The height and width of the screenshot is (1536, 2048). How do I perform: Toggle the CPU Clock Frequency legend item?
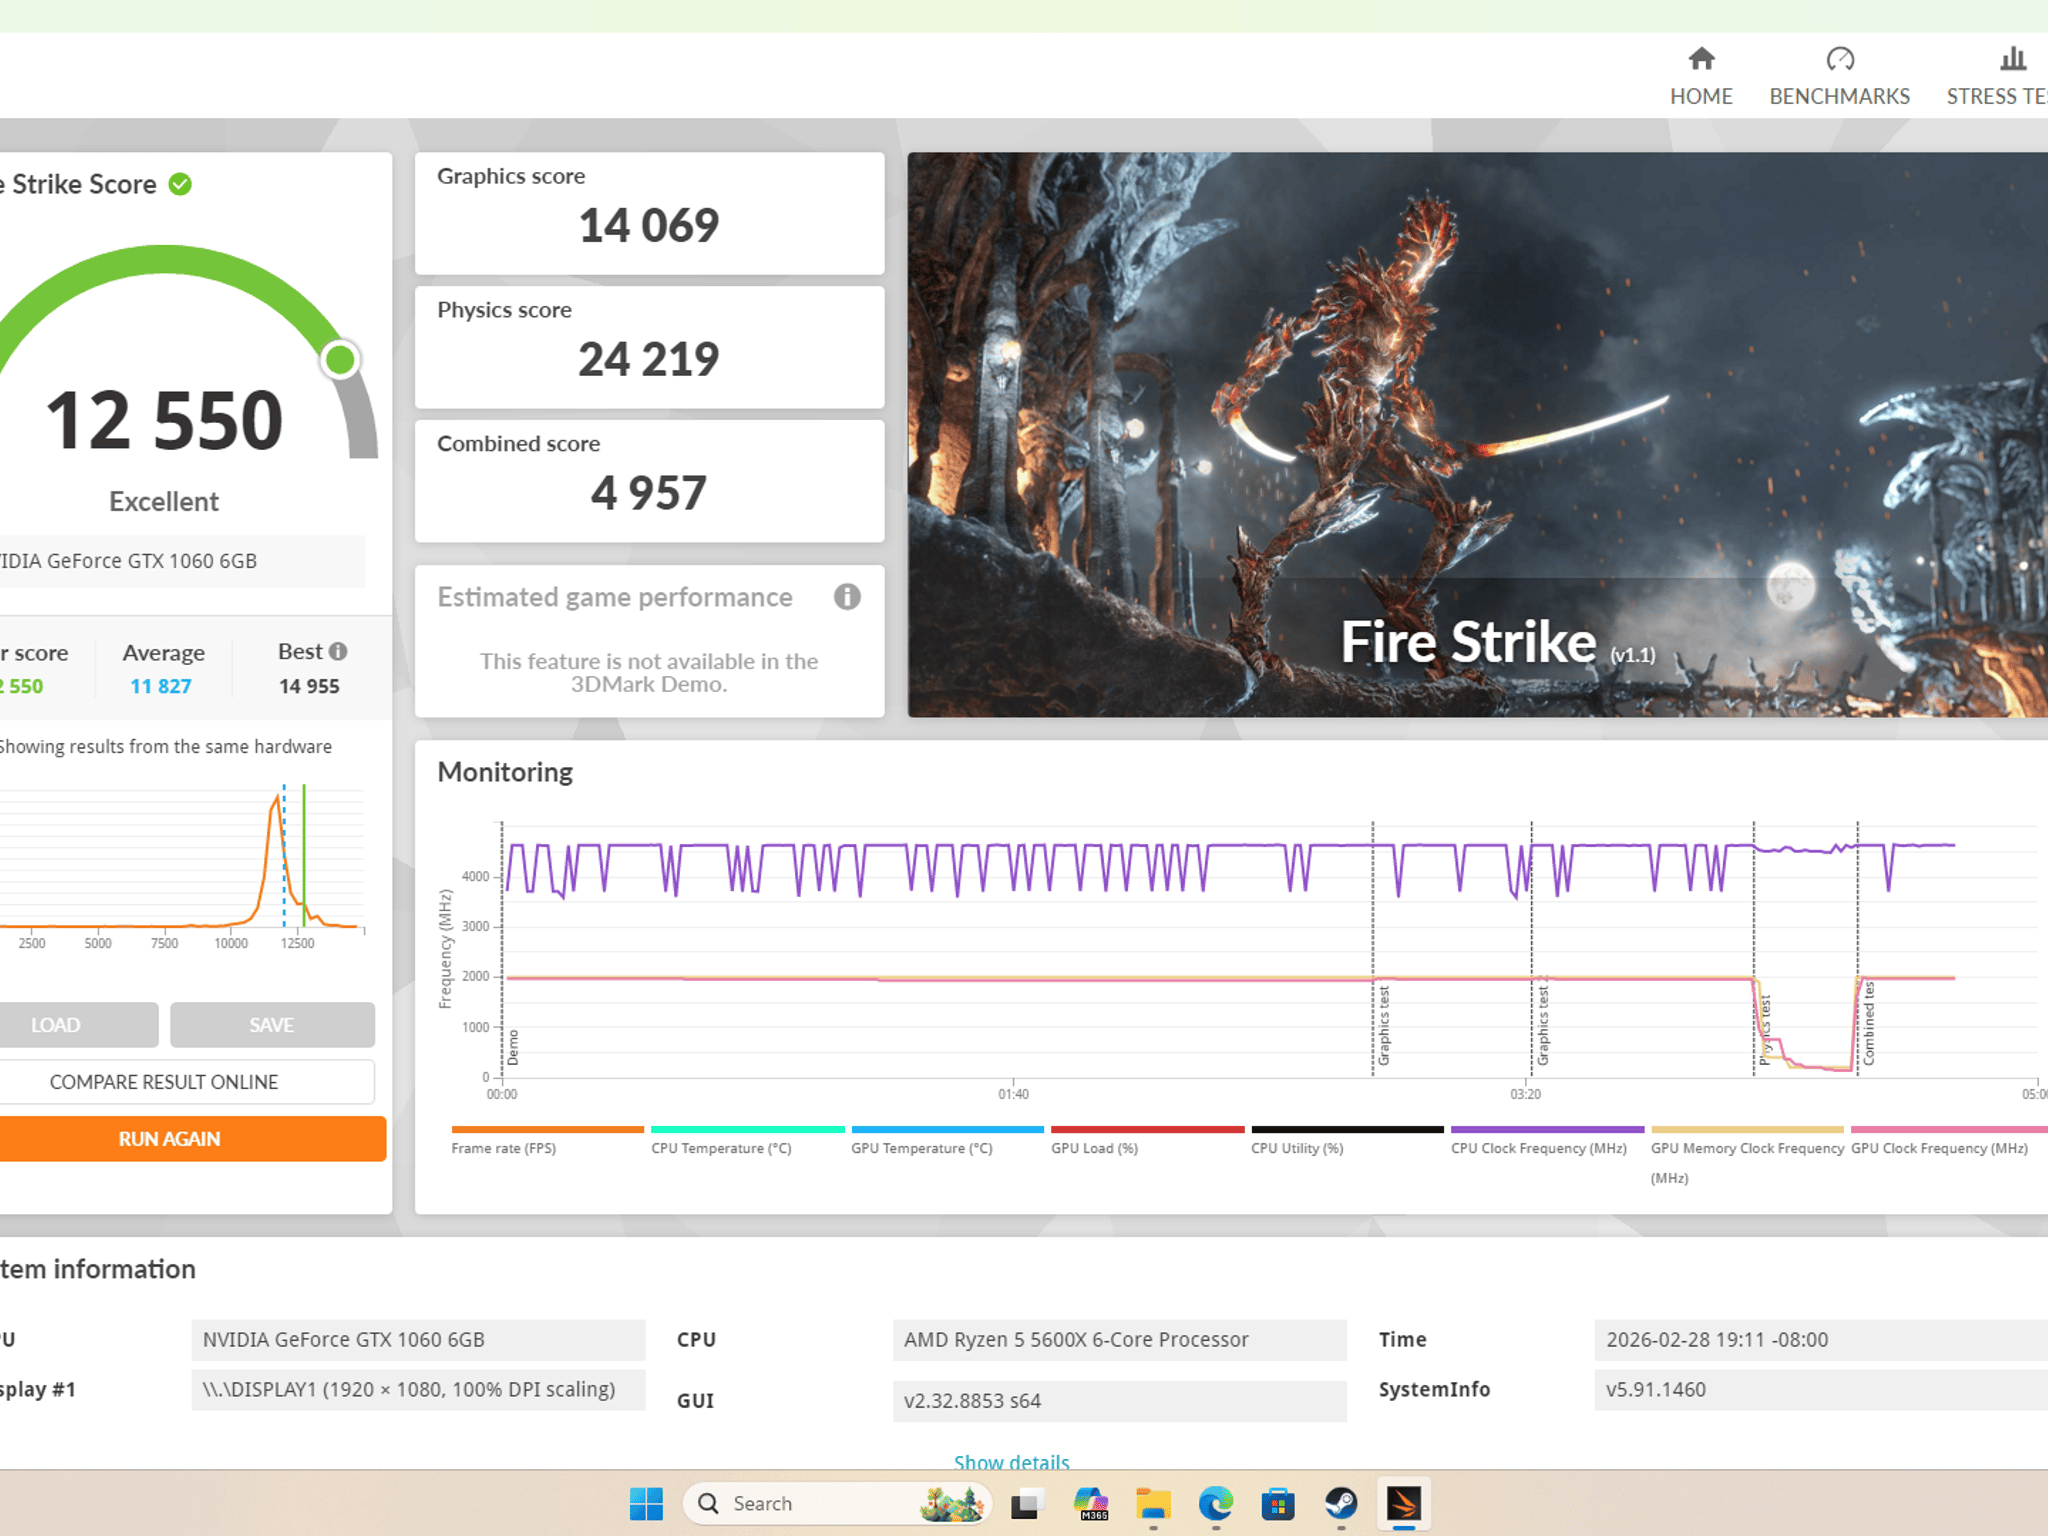pyautogui.click(x=1547, y=1142)
